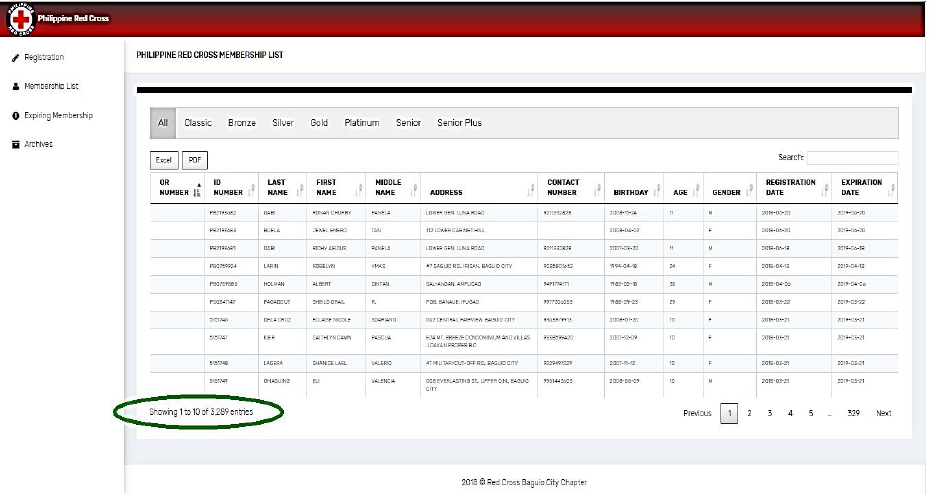The image size is (936, 495).
Task: Click the Search input field
Action: (x=852, y=158)
